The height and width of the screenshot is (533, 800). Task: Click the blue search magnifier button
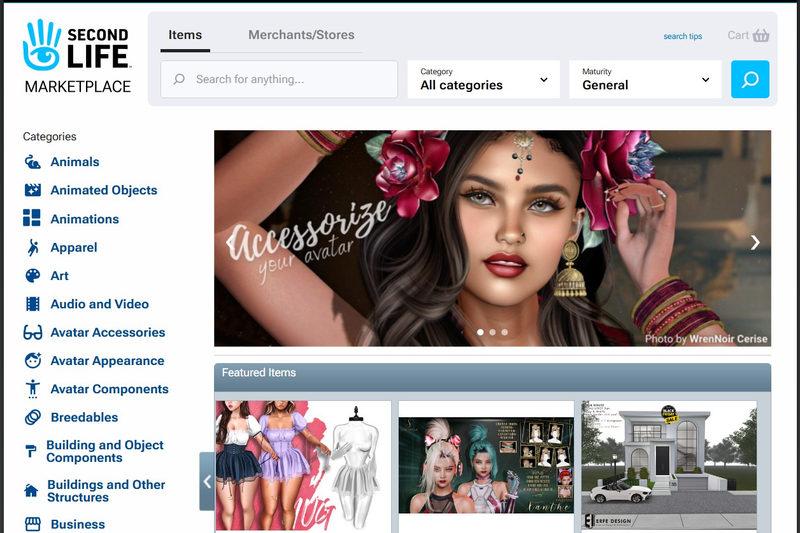point(750,79)
